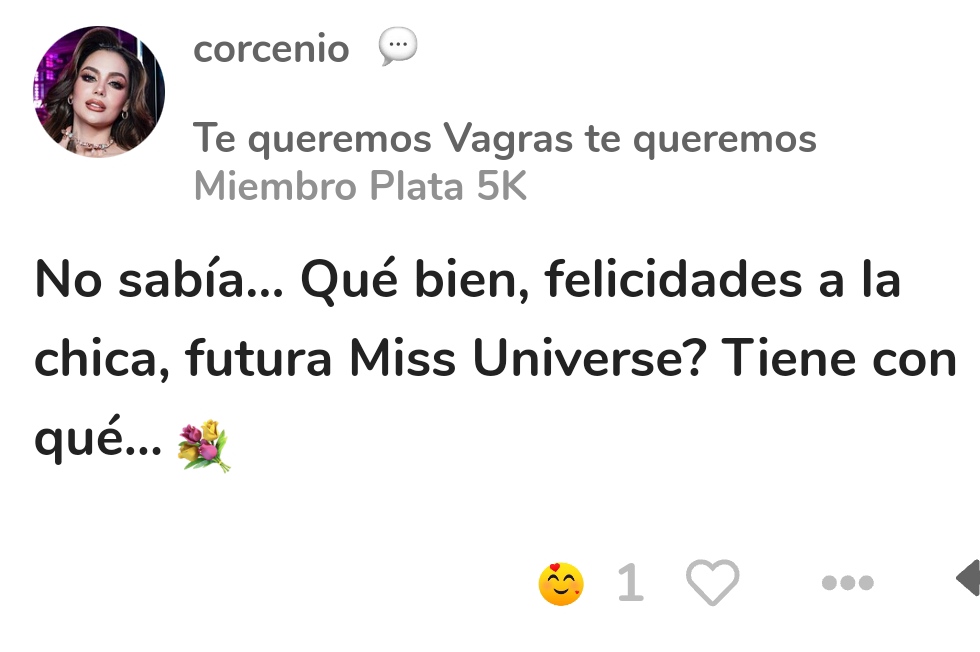The image size is (980, 652).
Task: Click "qué..." on the last comment line
Action: (x=97, y=440)
